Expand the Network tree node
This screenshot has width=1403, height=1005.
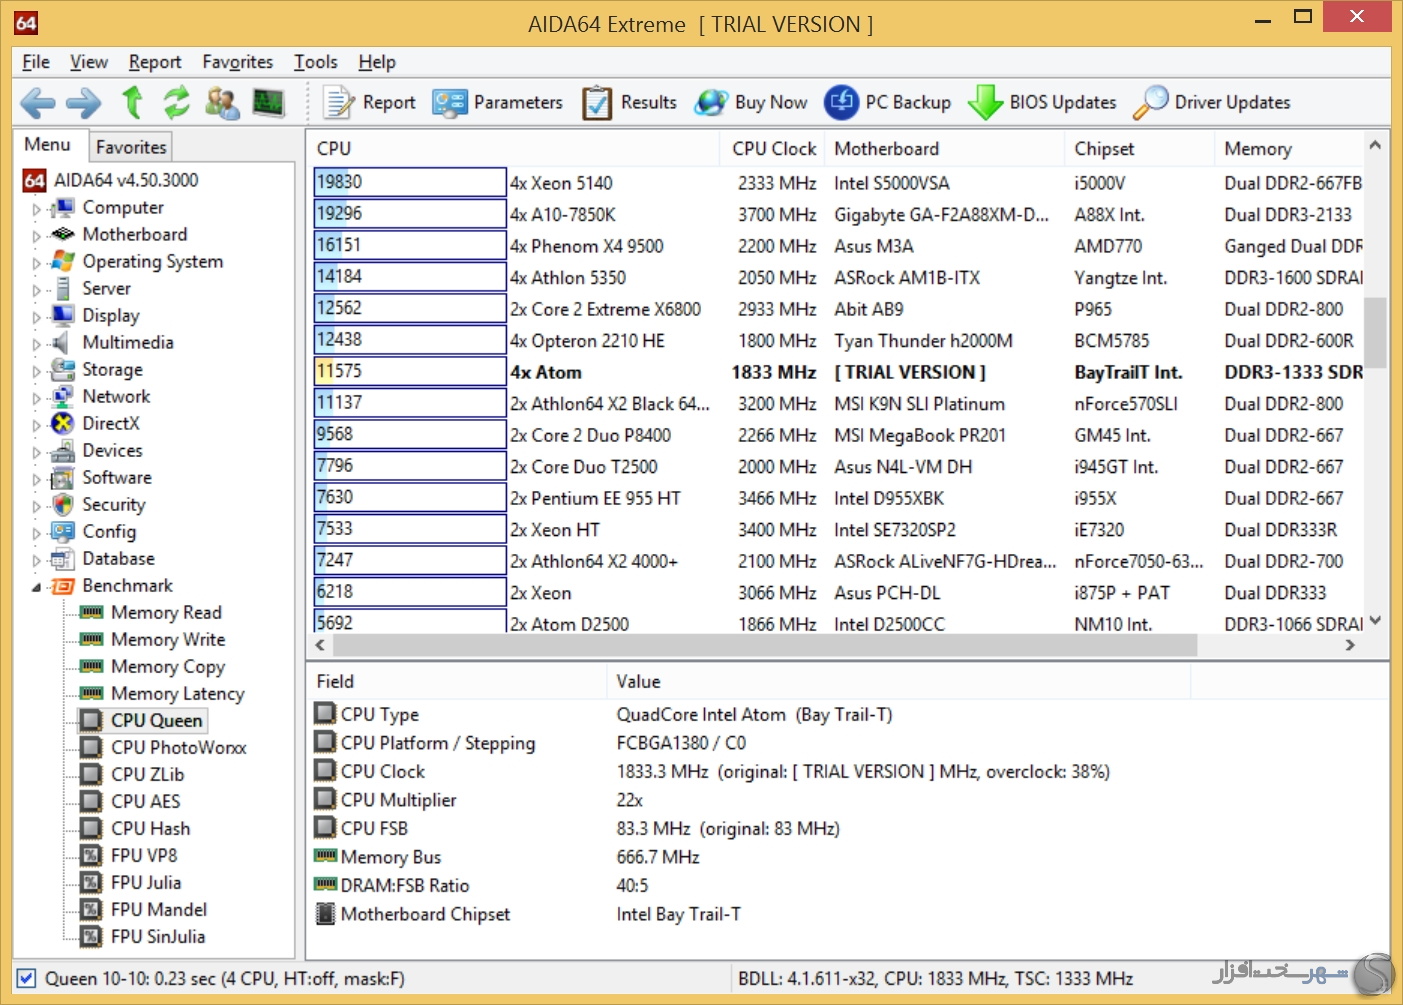pos(36,398)
